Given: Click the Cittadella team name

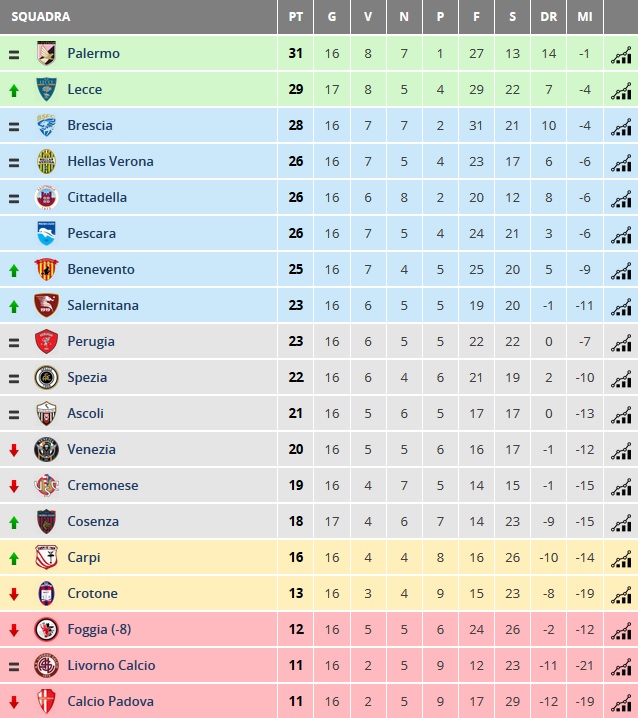Looking at the screenshot, I should click(x=97, y=197).
